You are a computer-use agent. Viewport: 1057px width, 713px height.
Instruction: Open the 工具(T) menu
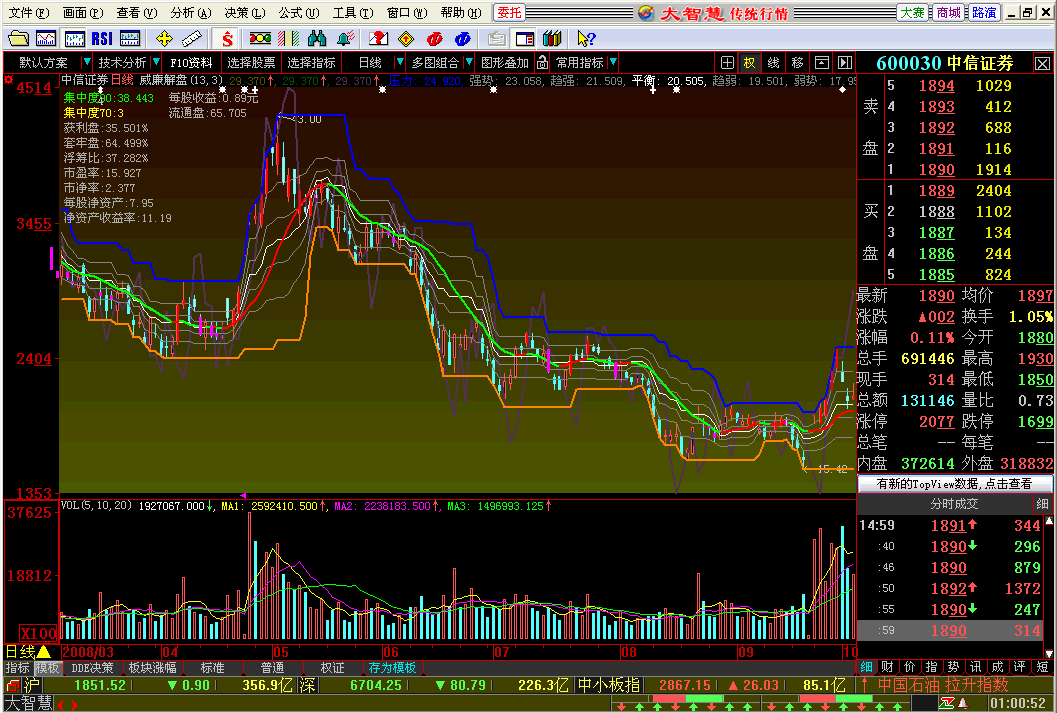pos(353,13)
